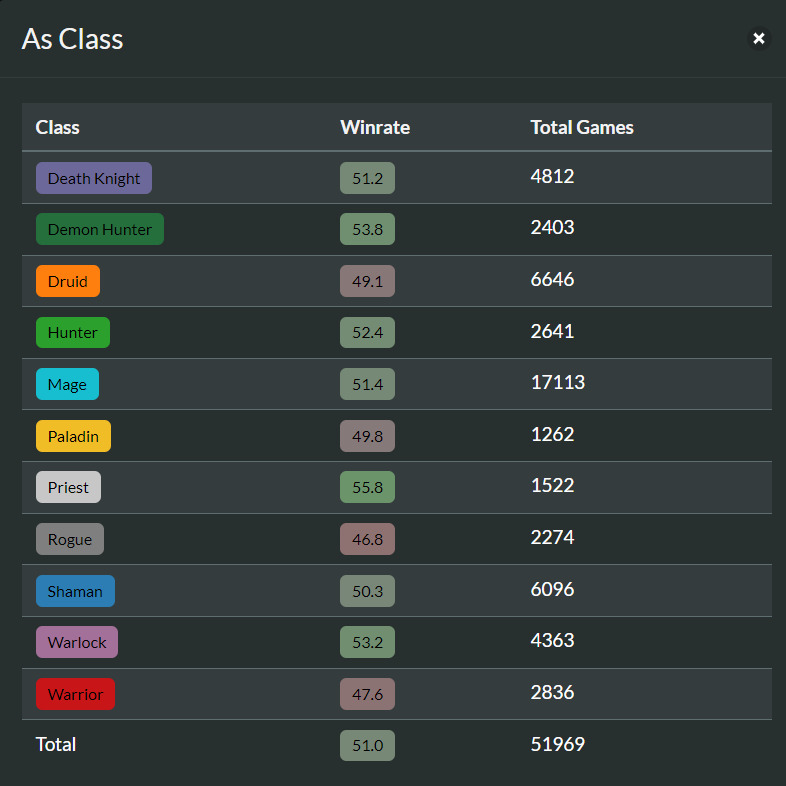Image resolution: width=786 pixels, height=786 pixels.
Task: Sort by Total Games column header
Action: pyautogui.click(x=582, y=127)
